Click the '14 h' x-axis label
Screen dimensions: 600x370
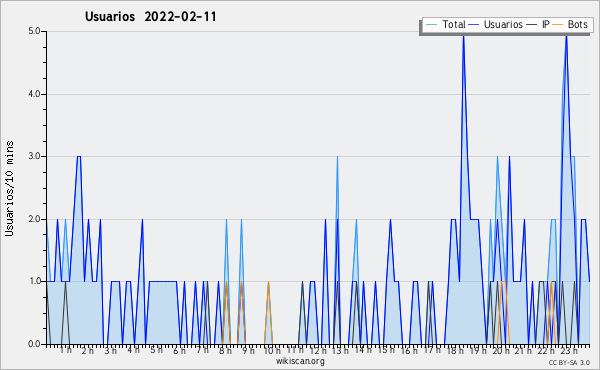(363, 350)
